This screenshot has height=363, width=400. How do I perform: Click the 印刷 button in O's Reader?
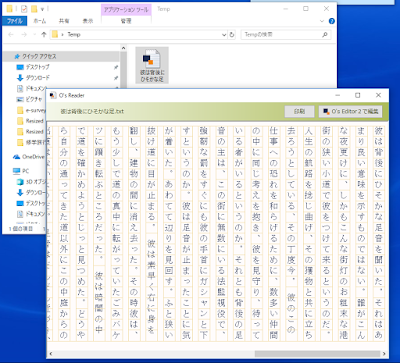click(299, 112)
